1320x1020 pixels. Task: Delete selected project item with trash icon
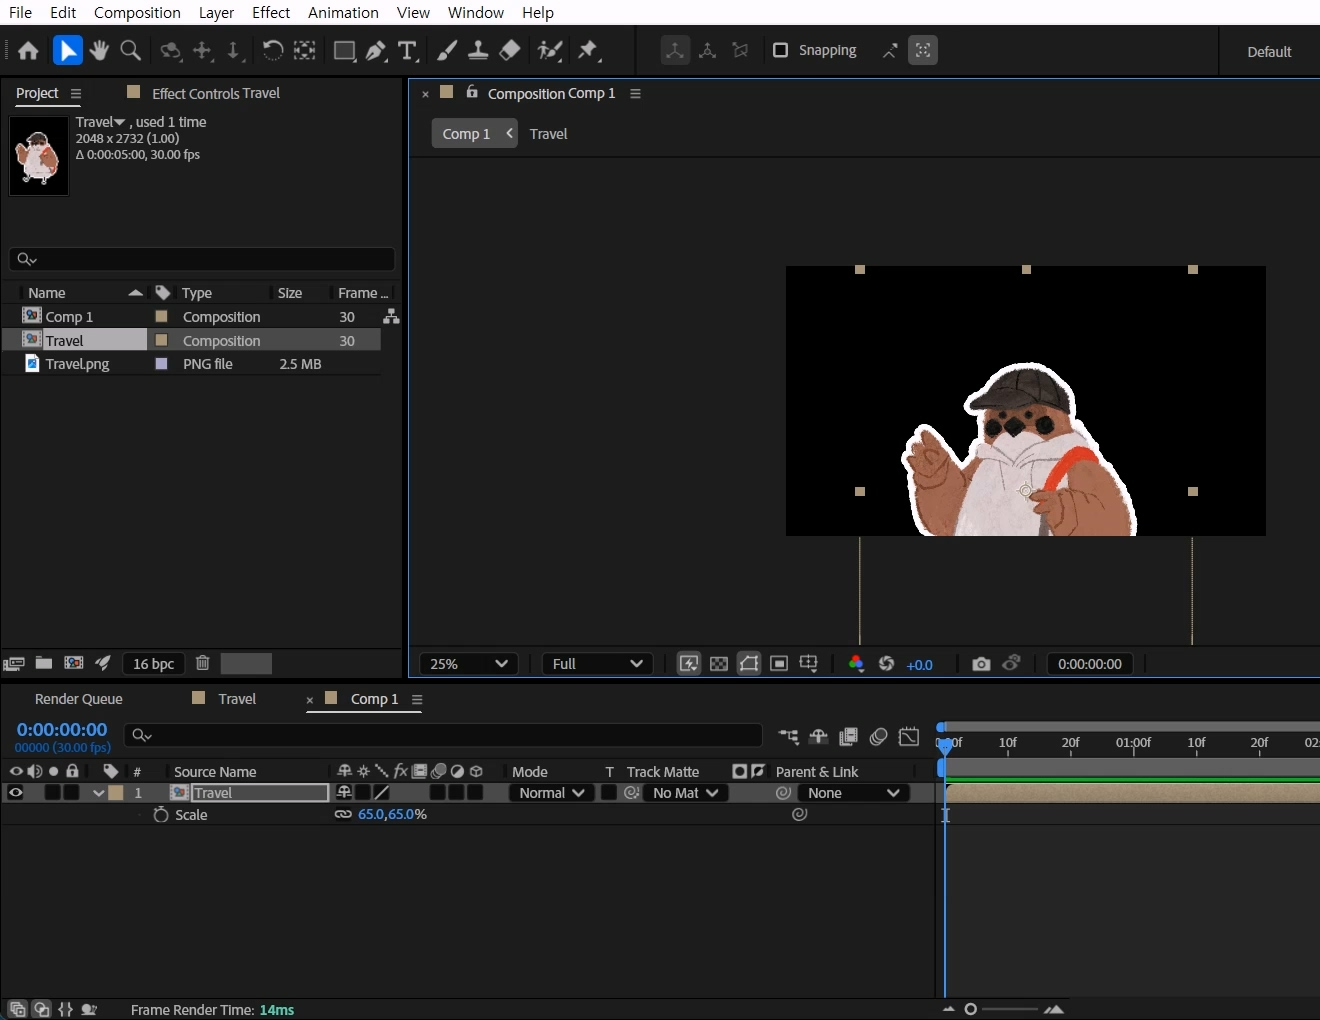pyautogui.click(x=202, y=663)
